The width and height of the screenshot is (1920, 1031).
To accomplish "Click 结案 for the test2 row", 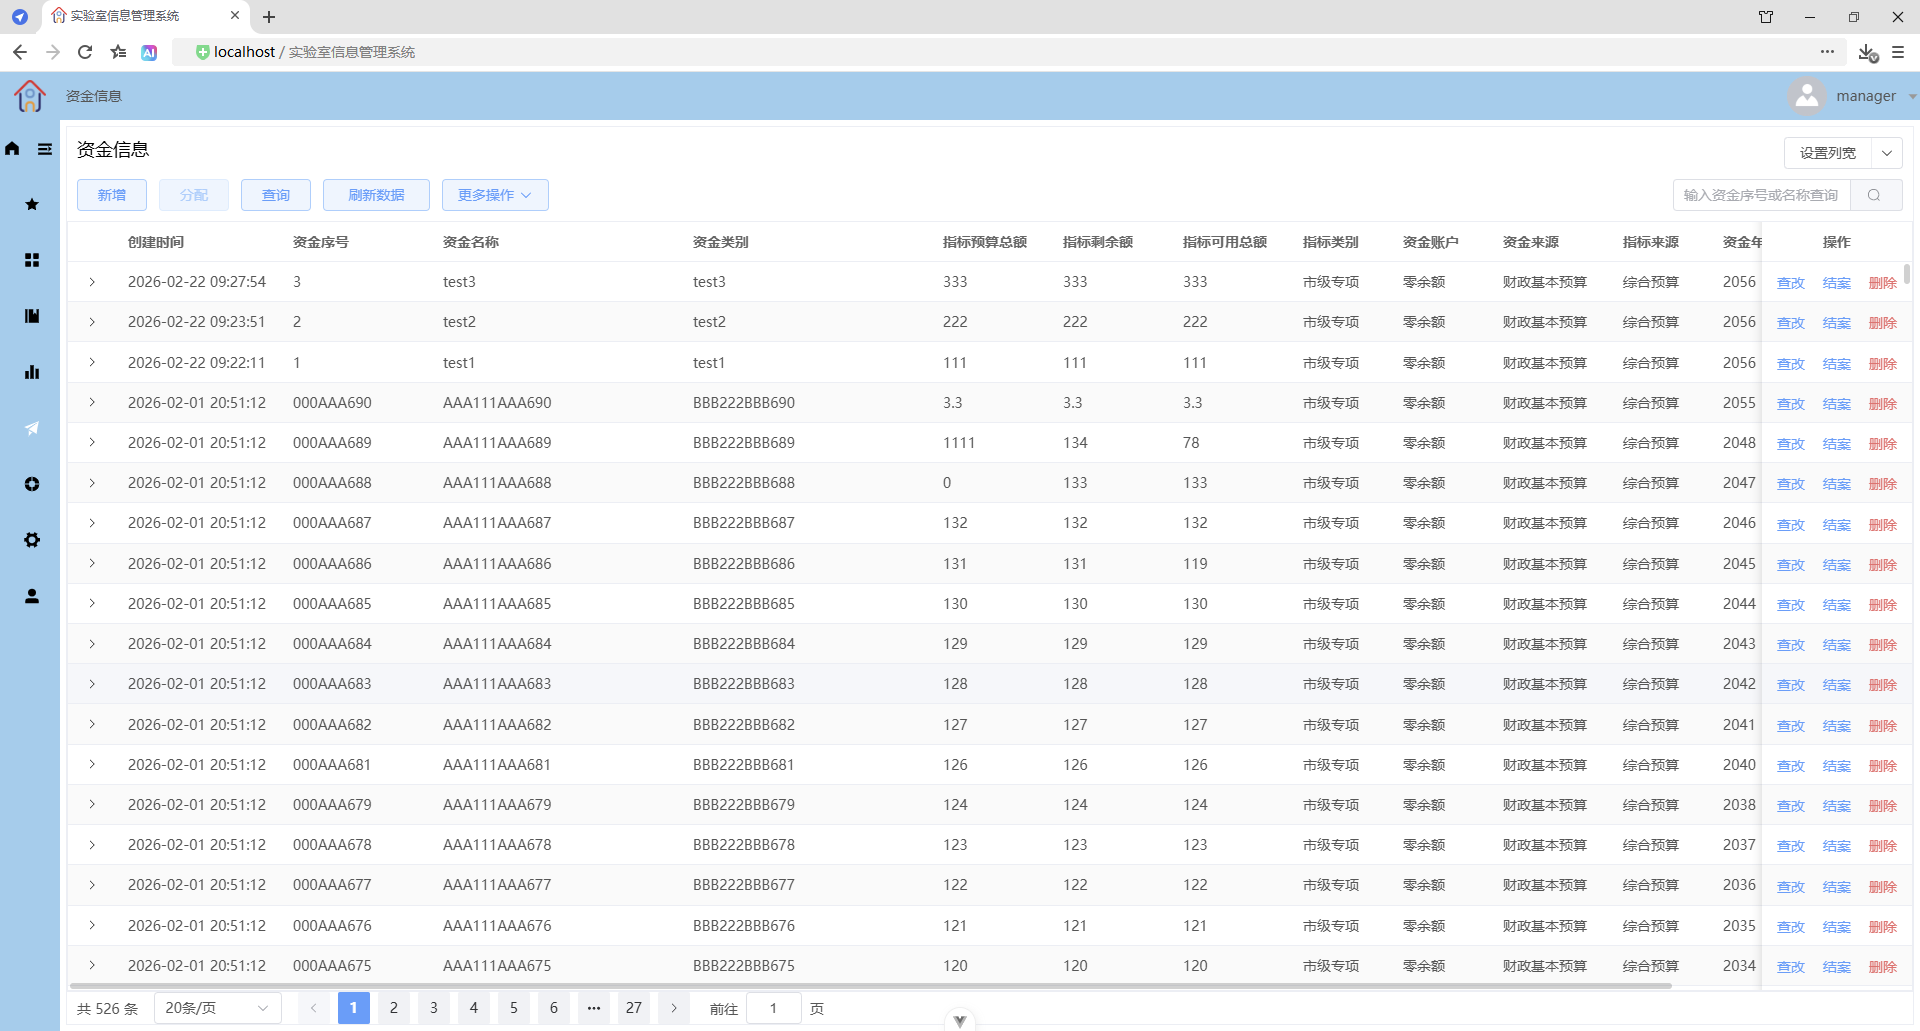I will (1837, 323).
